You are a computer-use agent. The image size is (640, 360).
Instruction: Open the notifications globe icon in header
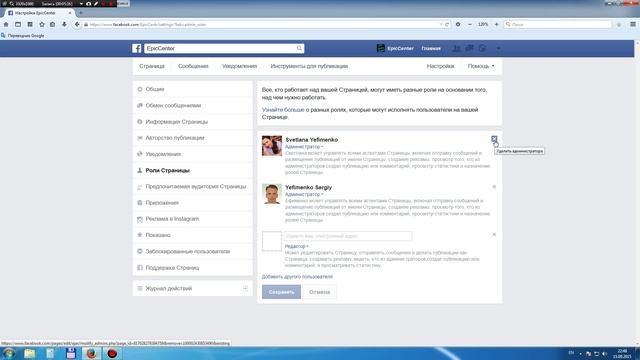tap(482, 48)
